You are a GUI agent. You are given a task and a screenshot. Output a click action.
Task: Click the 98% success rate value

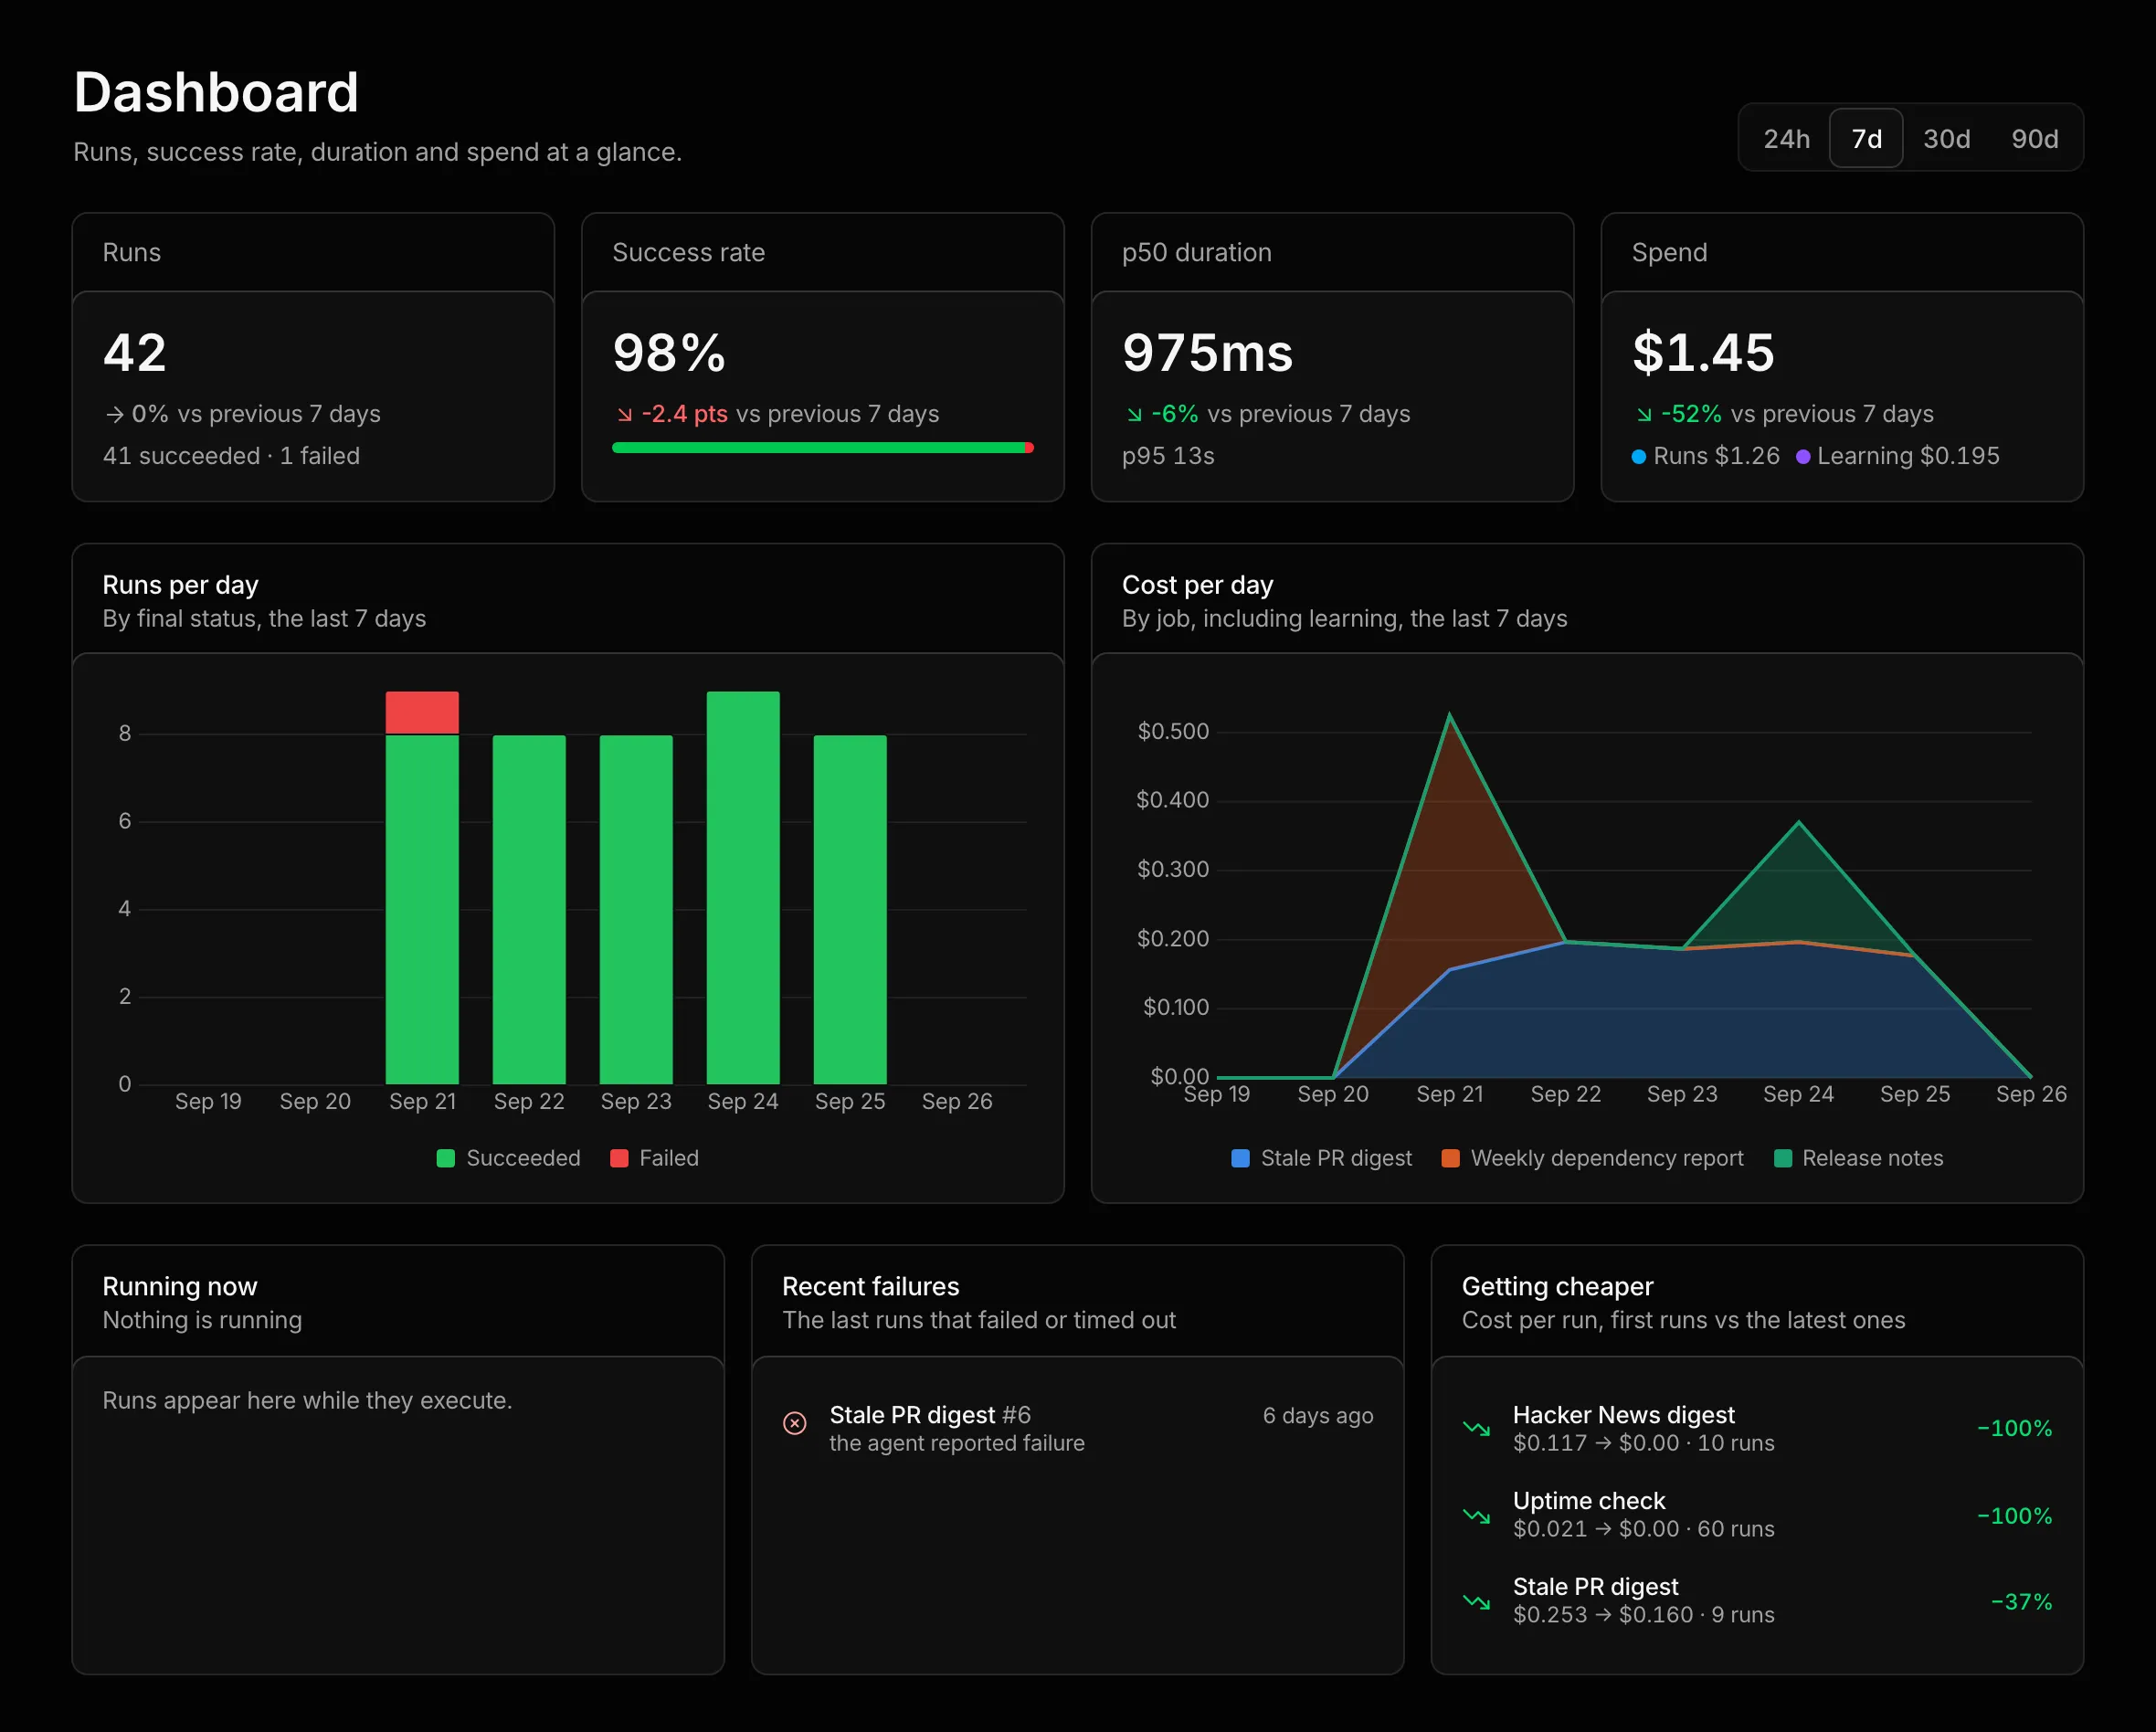(669, 353)
